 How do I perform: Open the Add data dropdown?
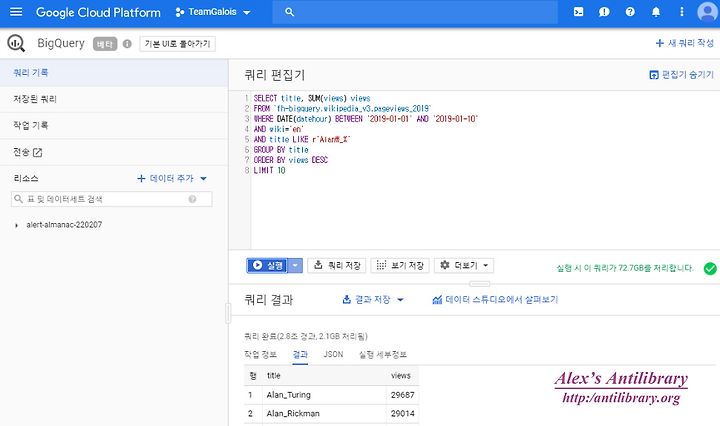pos(172,178)
